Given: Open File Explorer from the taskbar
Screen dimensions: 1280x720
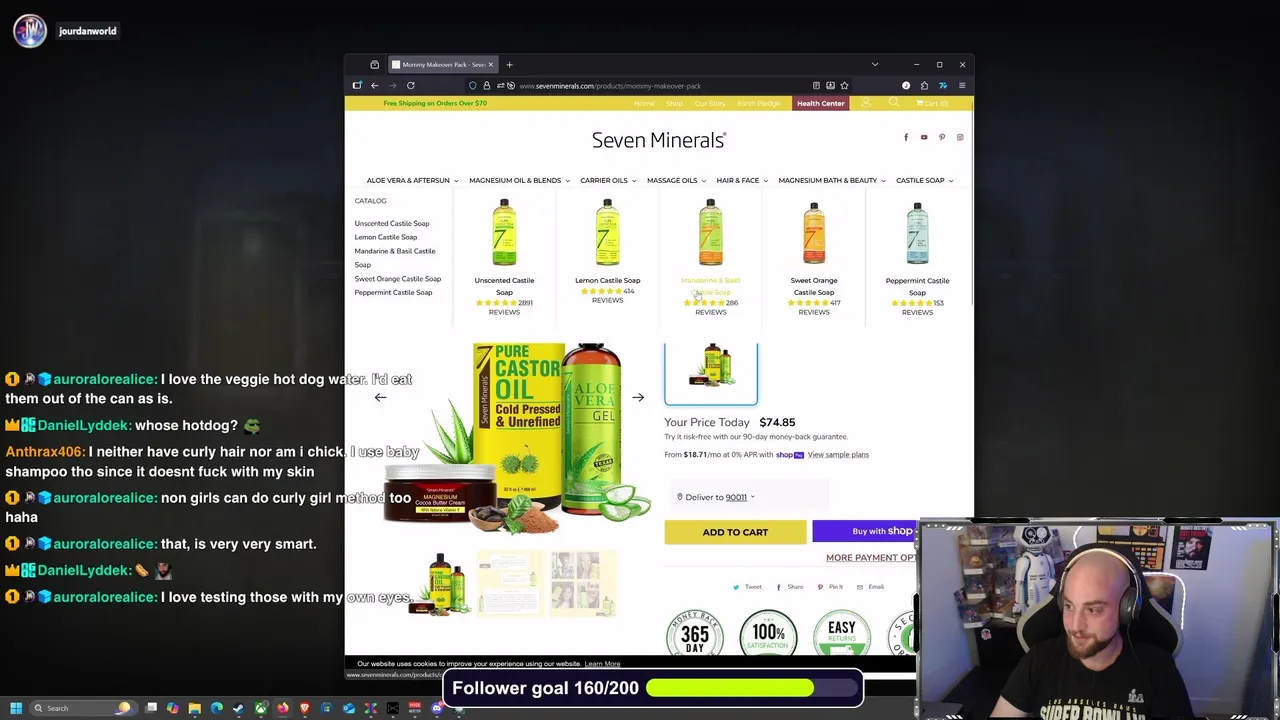Looking at the screenshot, I should [194, 708].
